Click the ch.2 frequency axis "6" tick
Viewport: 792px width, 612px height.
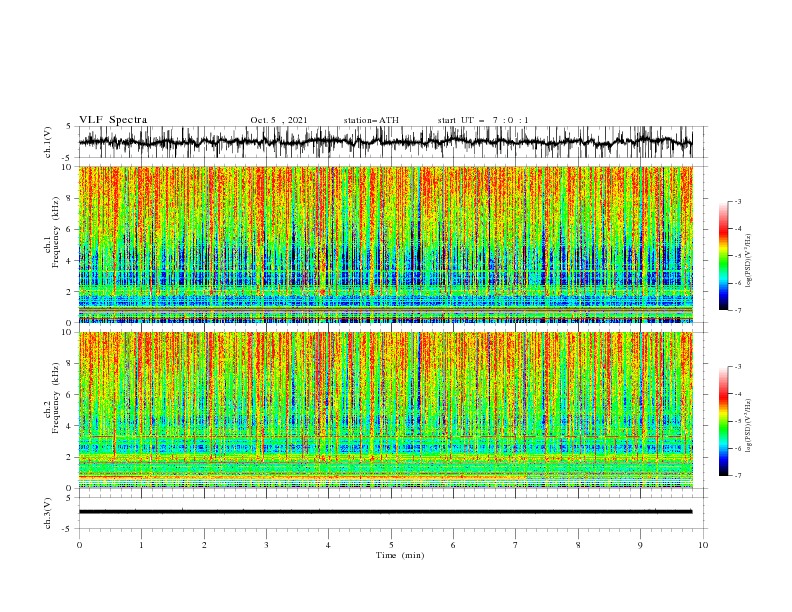tap(69, 395)
